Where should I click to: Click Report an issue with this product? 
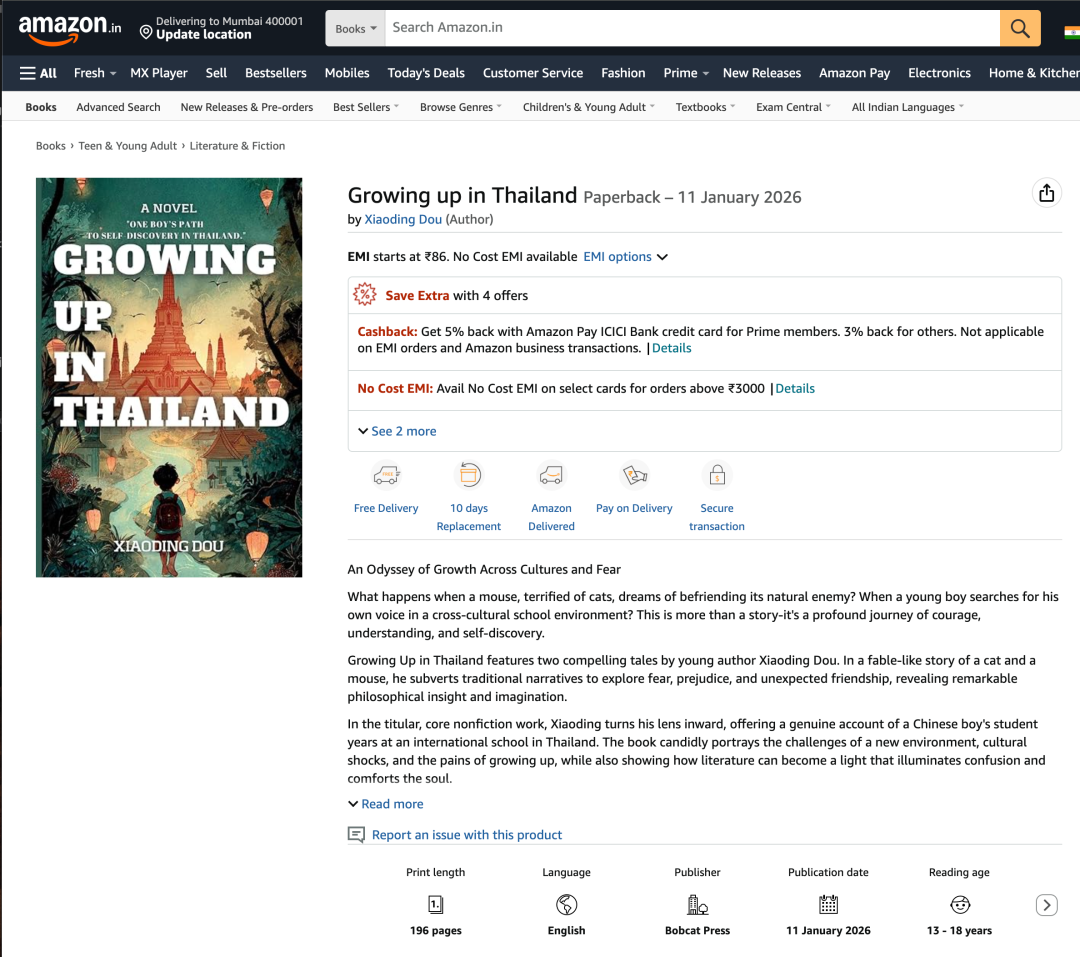click(466, 834)
